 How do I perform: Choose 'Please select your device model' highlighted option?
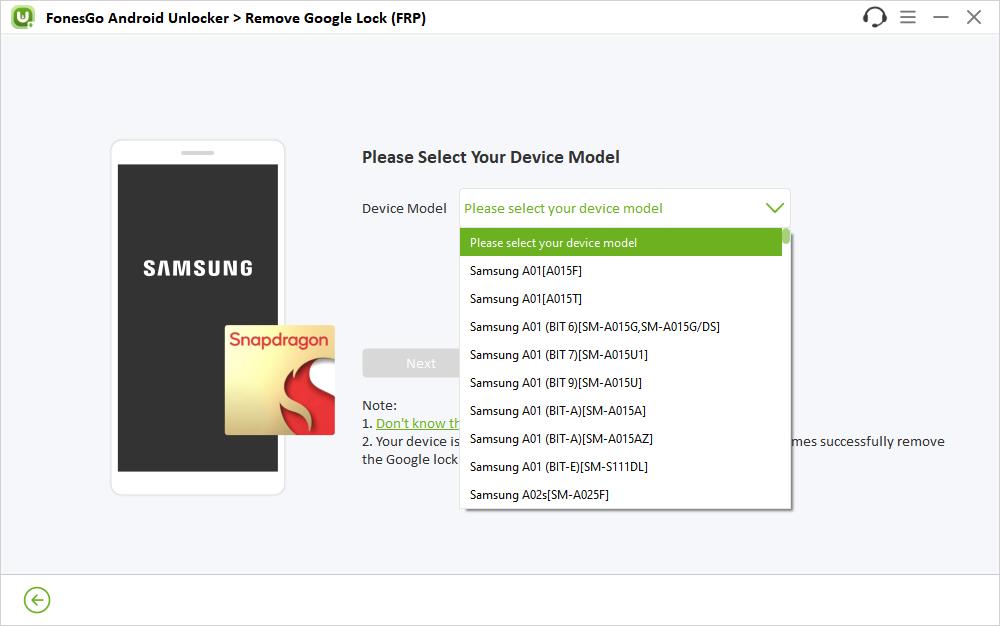(621, 243)
